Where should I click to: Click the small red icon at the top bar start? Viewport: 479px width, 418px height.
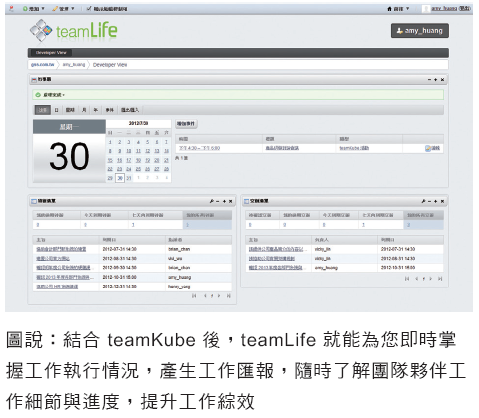click(11, 9)
